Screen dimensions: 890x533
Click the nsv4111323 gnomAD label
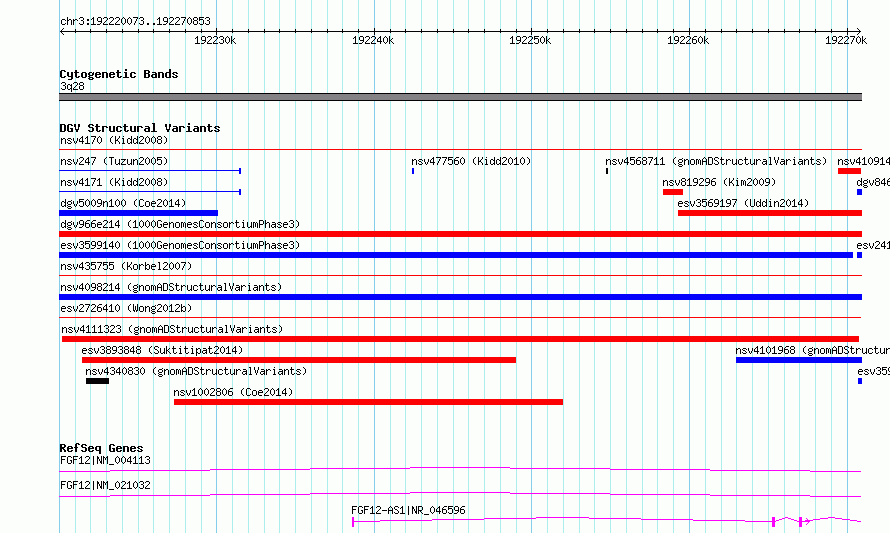coord(172,329)
